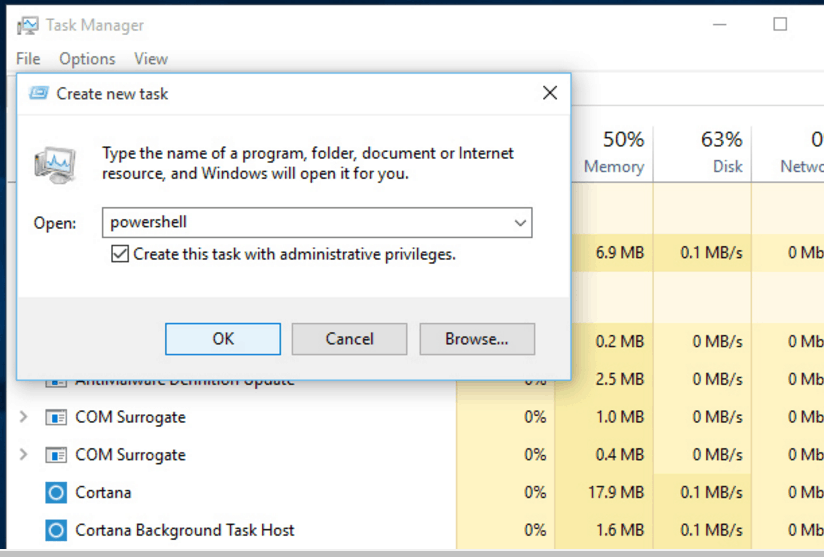Click the 17.9 MB memory value
The height and width of the screenshot is (557, 824).
[x=616, y=493]
